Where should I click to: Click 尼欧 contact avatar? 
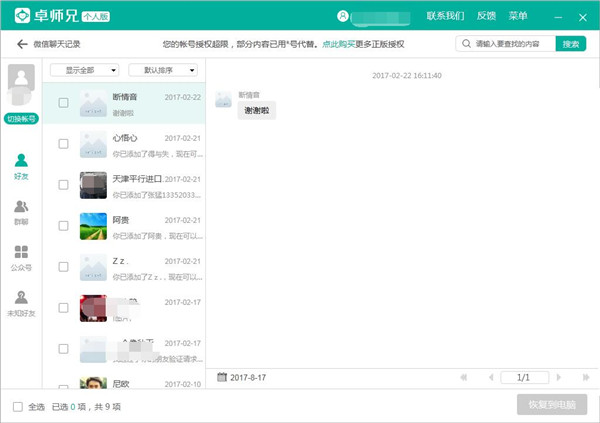tap(93, 383)
